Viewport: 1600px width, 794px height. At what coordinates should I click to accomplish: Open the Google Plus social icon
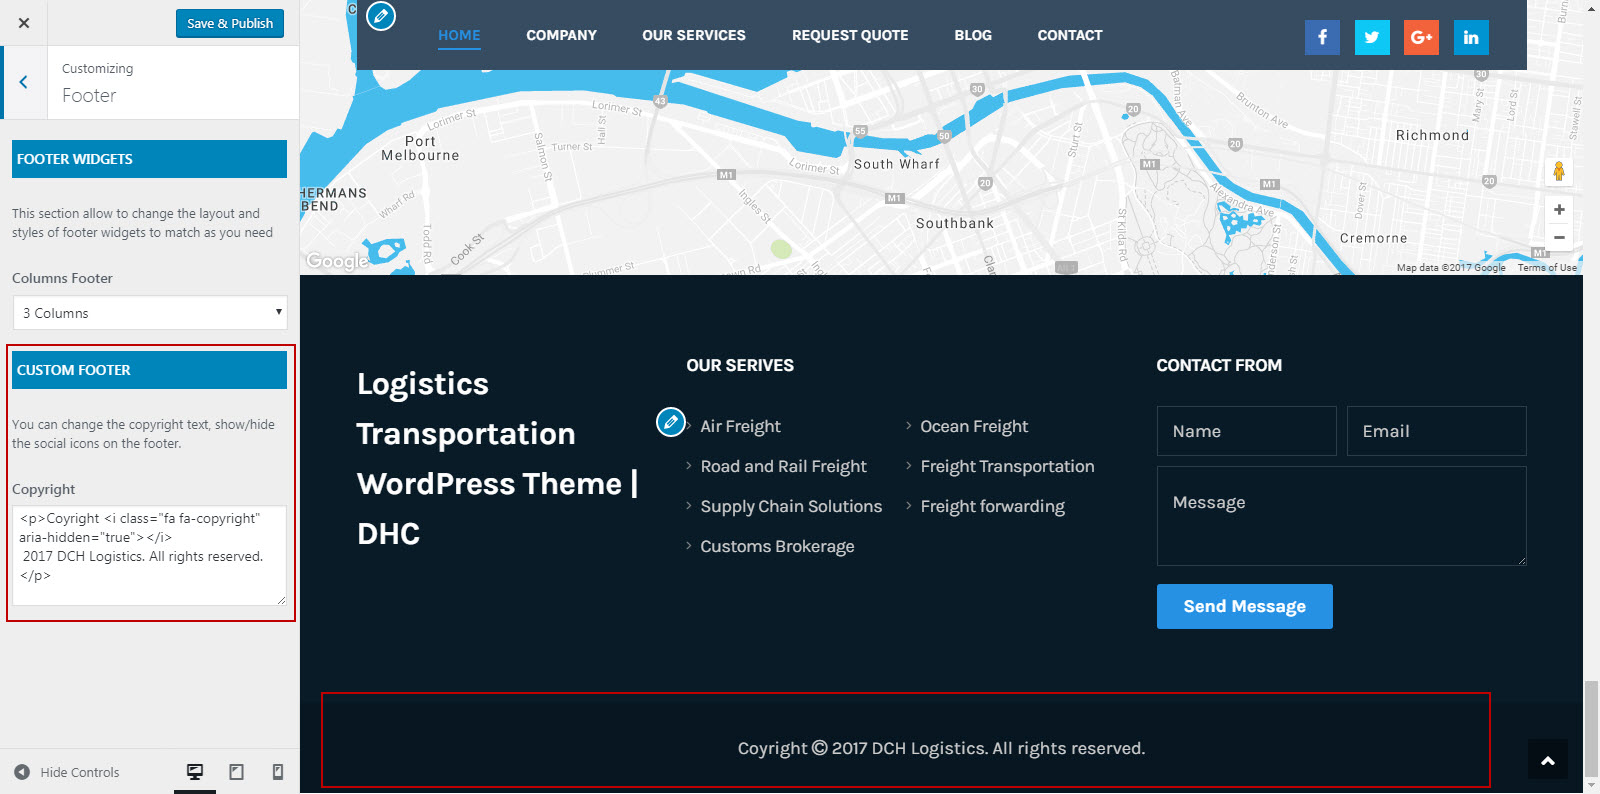[1421, 37]
